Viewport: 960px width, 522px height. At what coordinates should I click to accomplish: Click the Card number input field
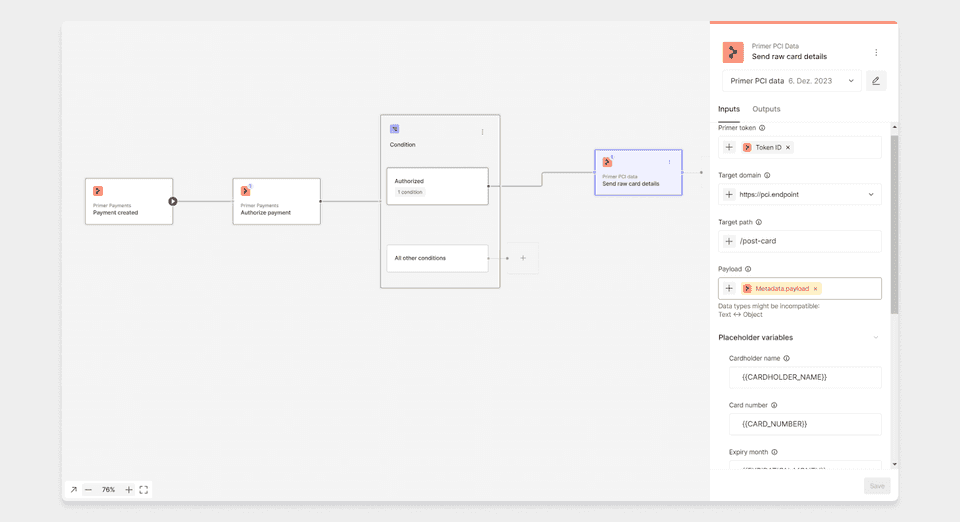point(805,424)
